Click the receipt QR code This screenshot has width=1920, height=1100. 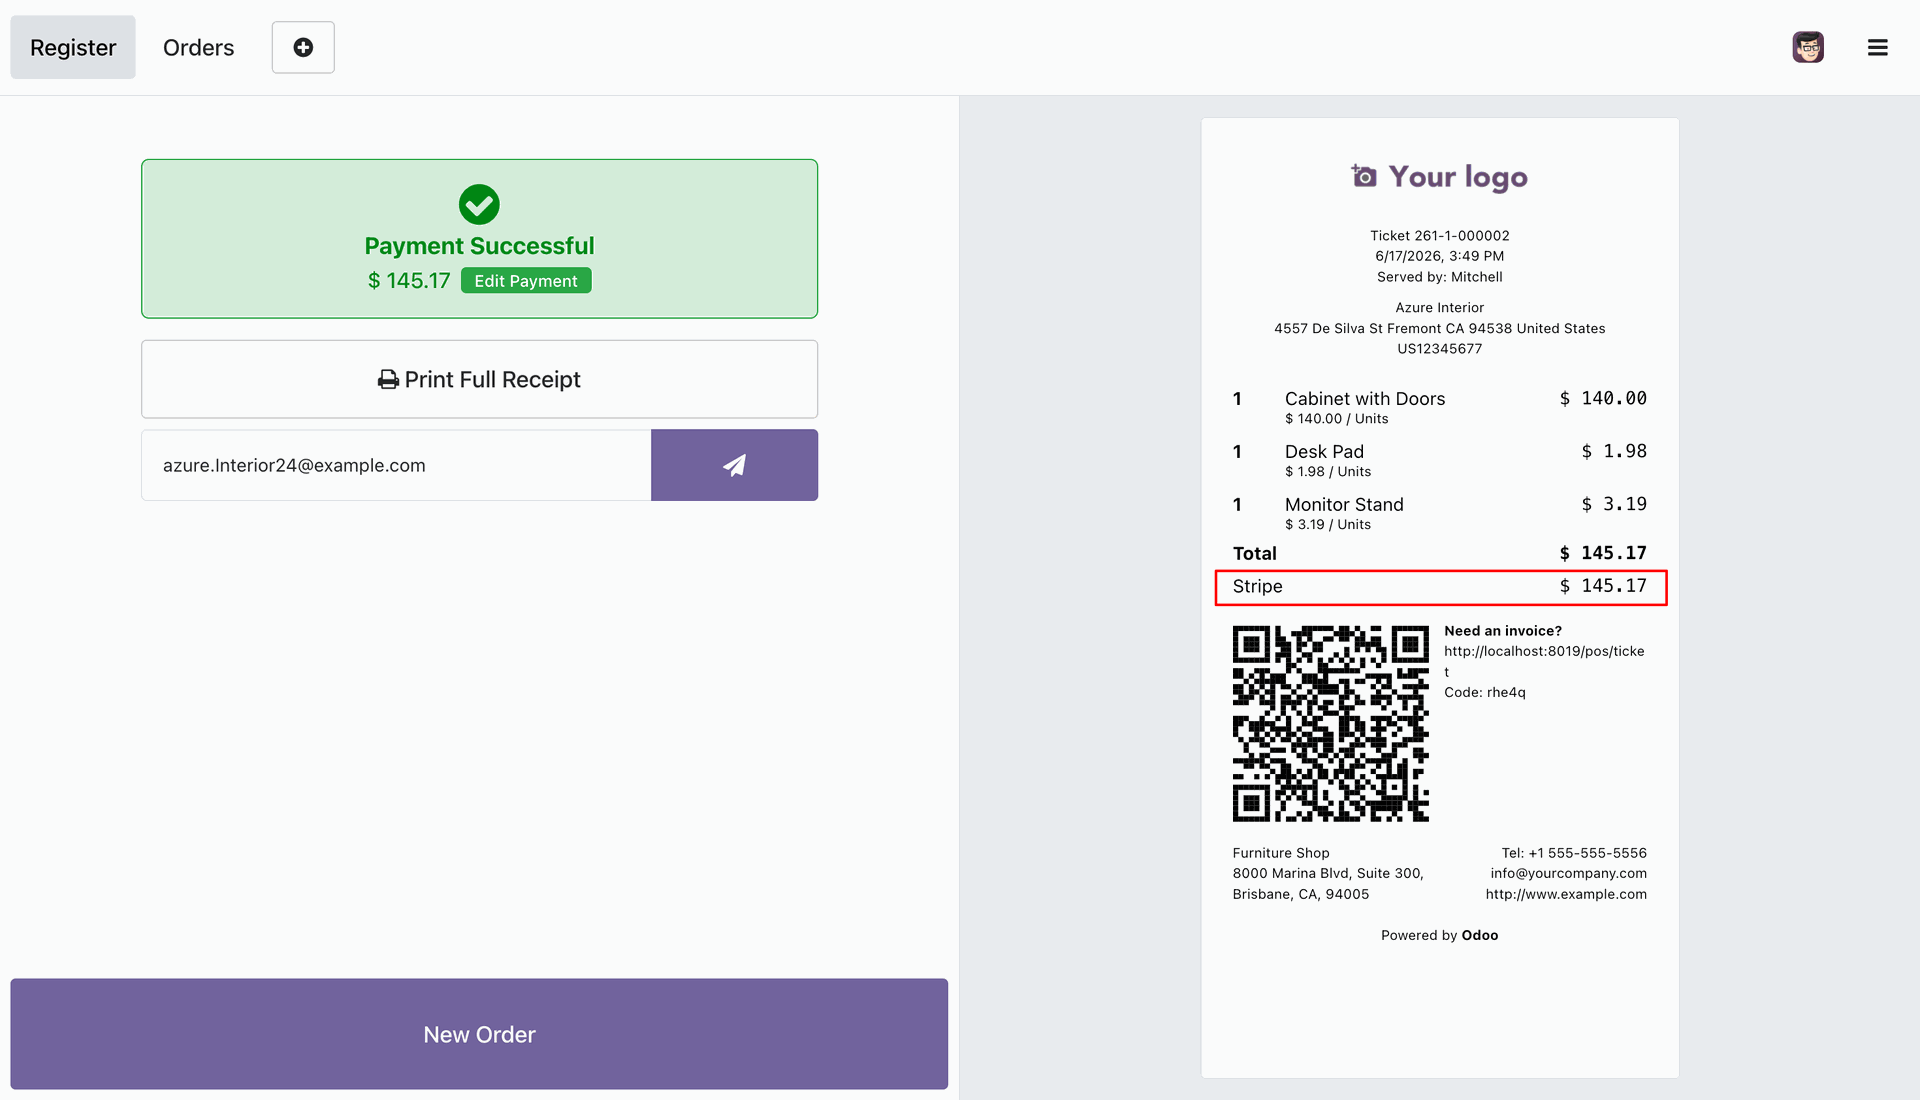[x=1330, y=724]
